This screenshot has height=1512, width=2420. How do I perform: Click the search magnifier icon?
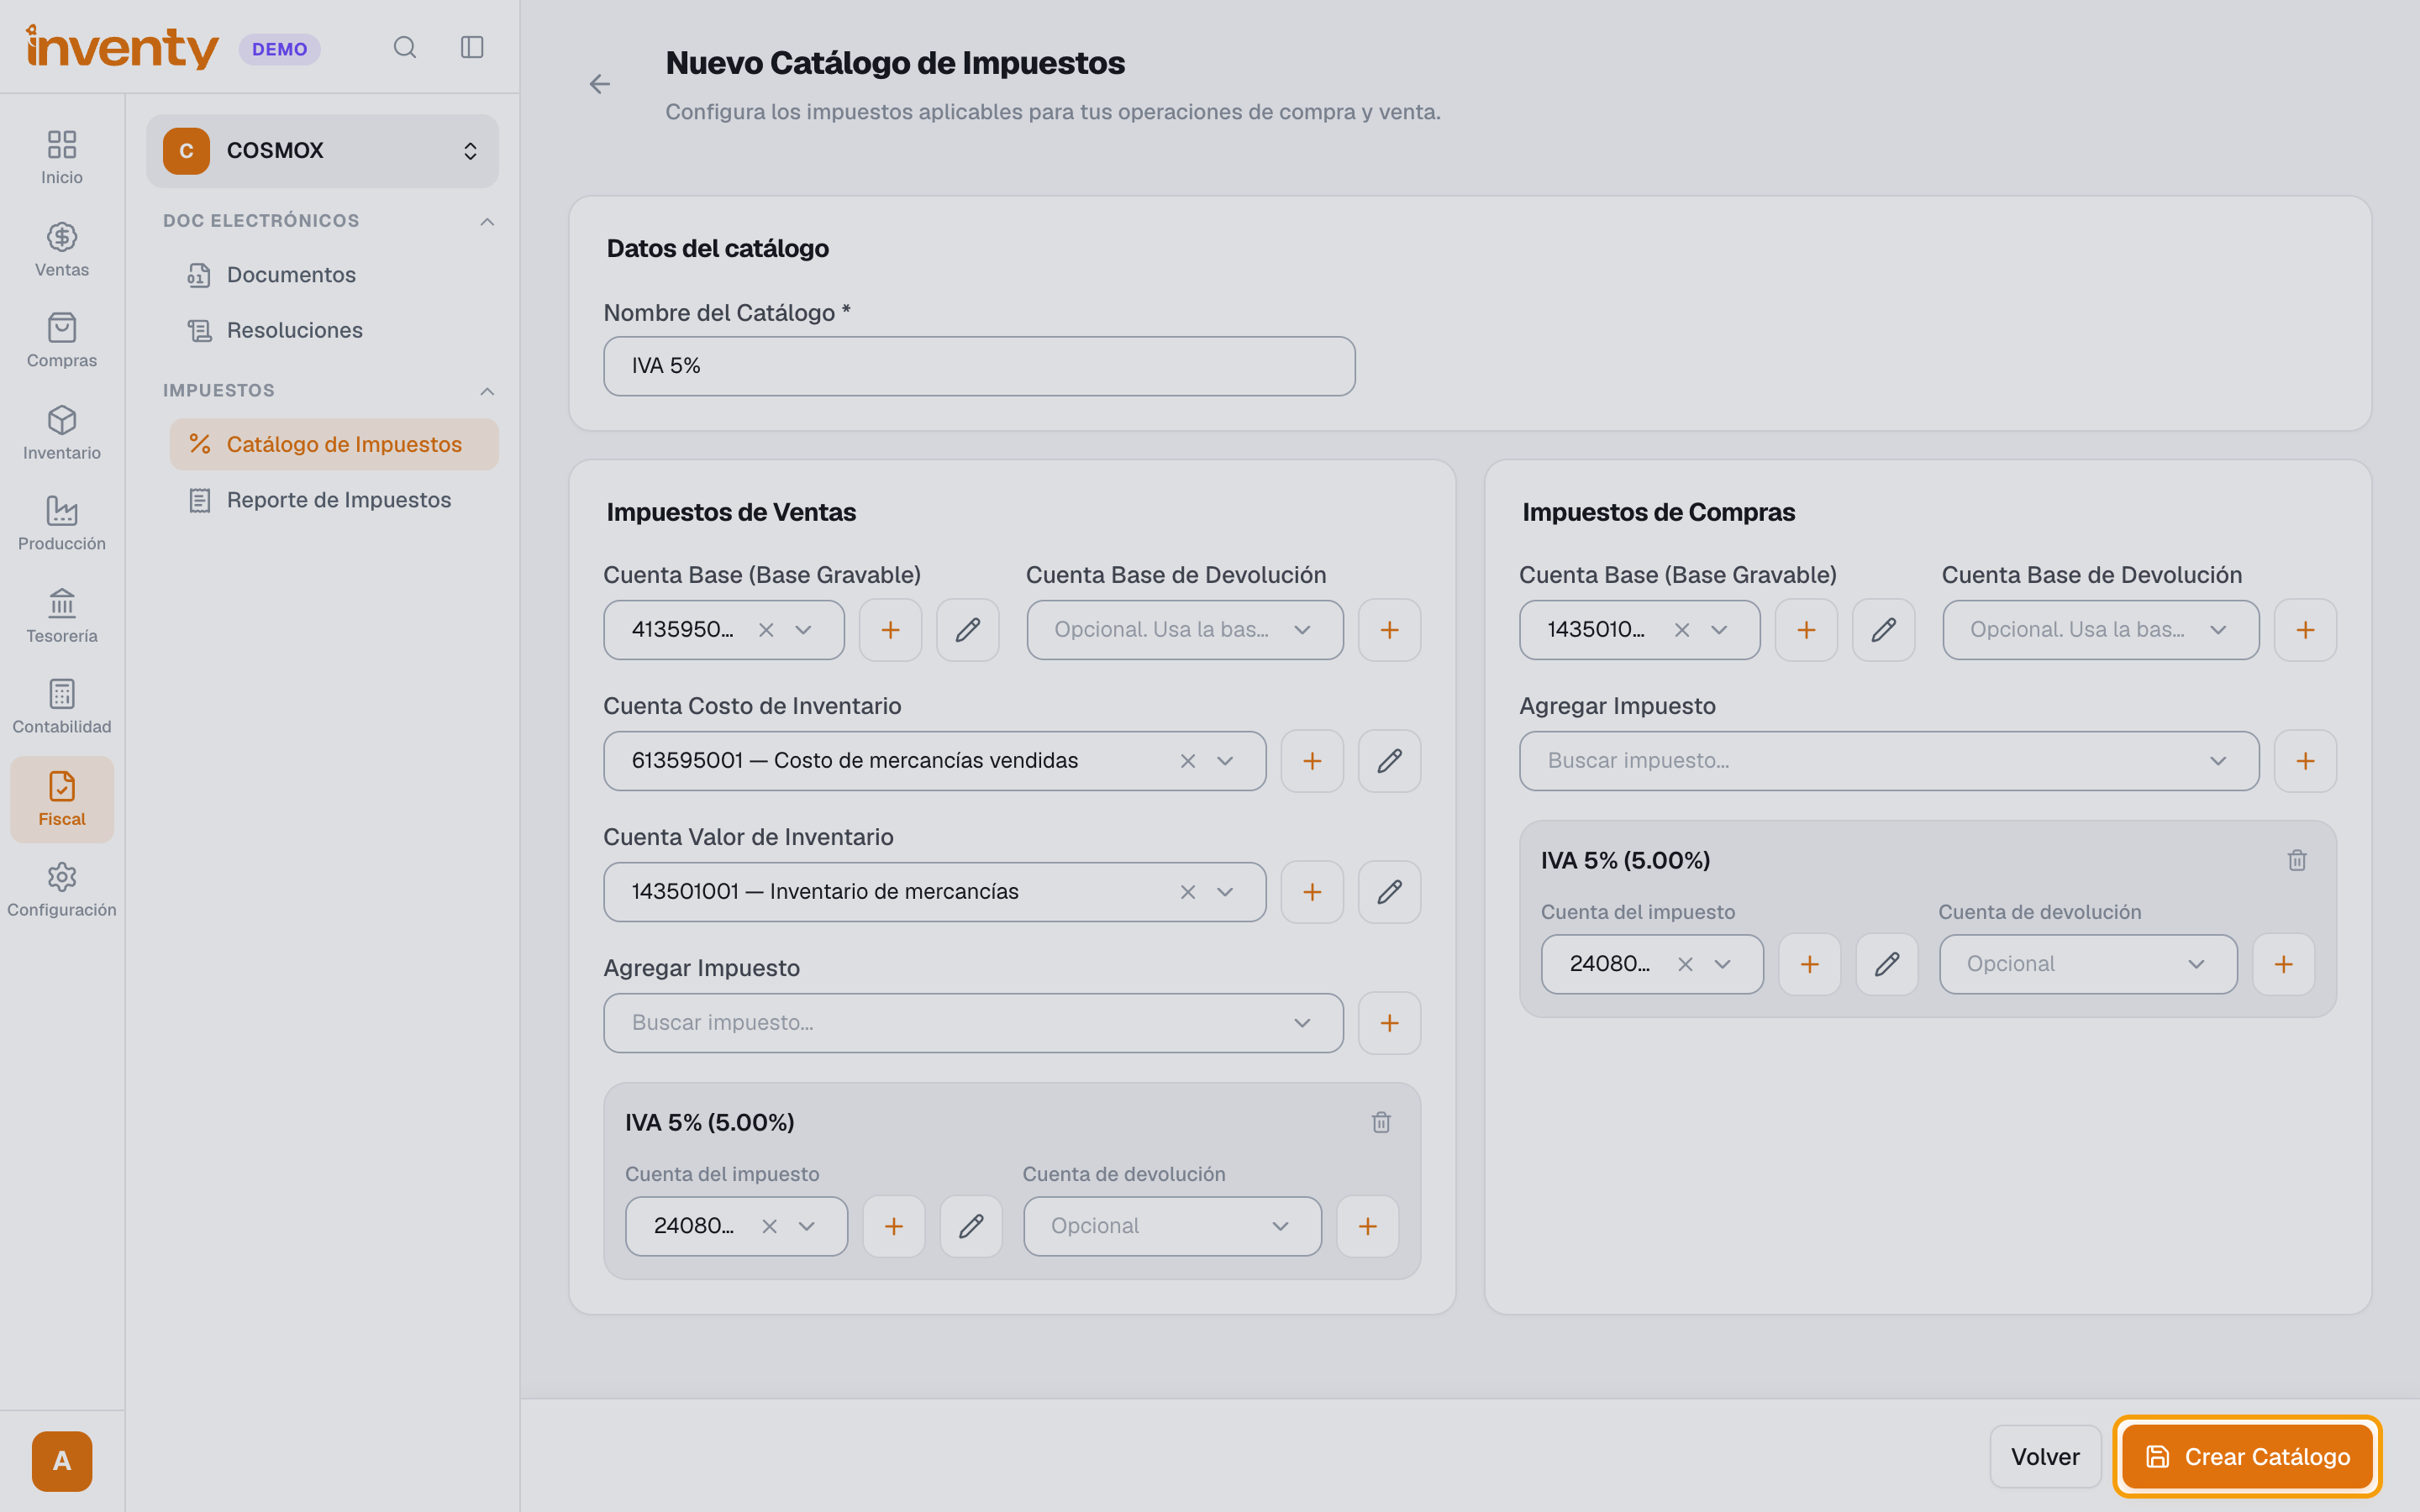405,47
